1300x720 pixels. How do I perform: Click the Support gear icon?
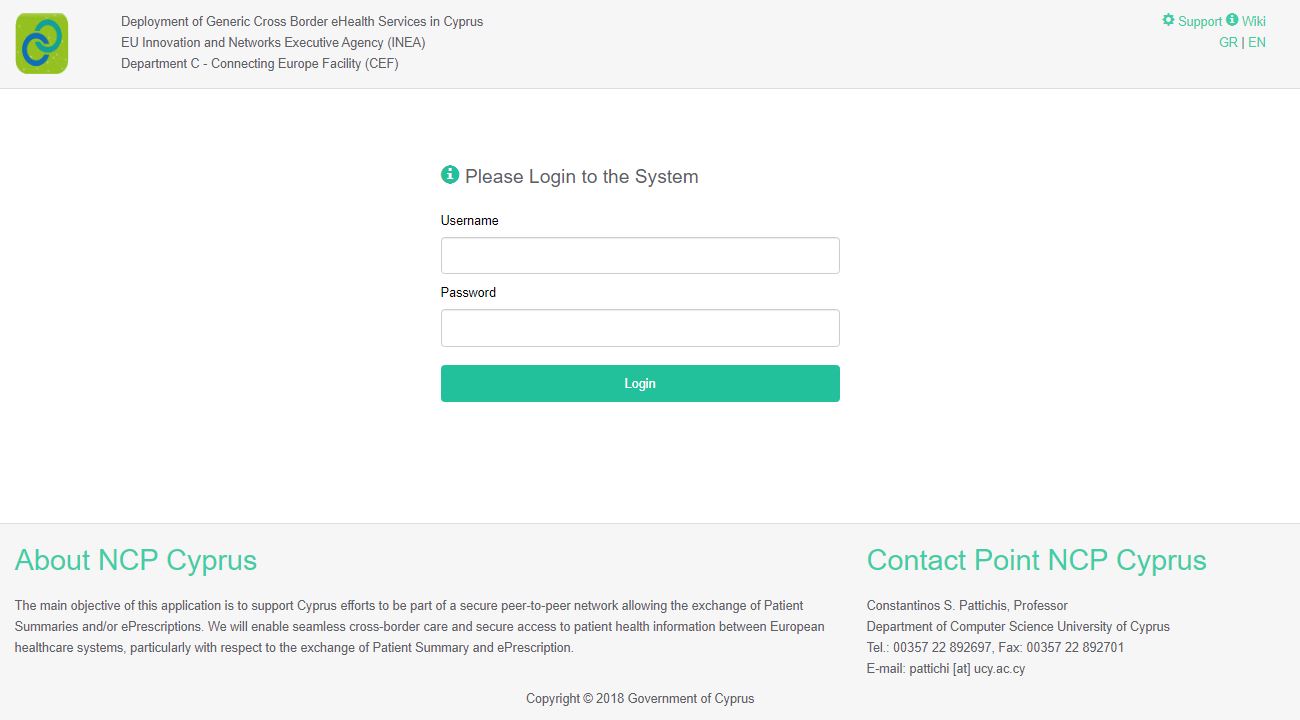pos(1168,20)
